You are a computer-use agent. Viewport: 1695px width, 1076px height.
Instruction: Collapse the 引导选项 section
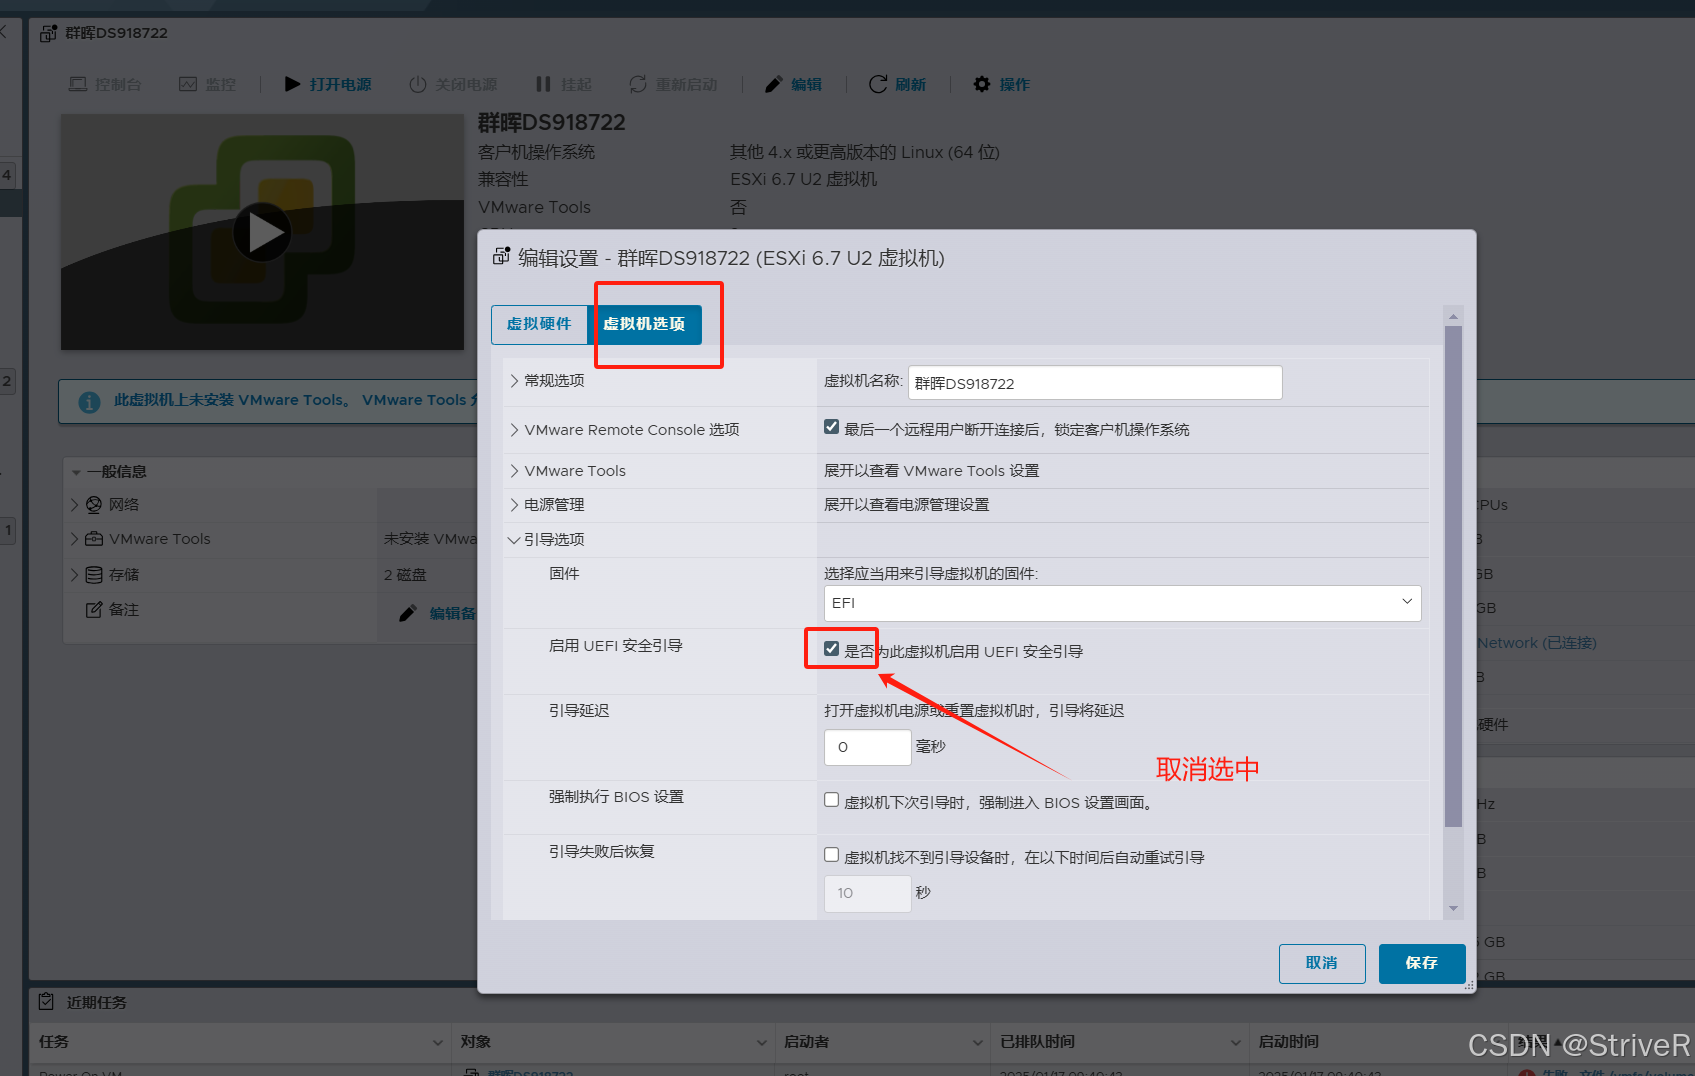[514, 540]
